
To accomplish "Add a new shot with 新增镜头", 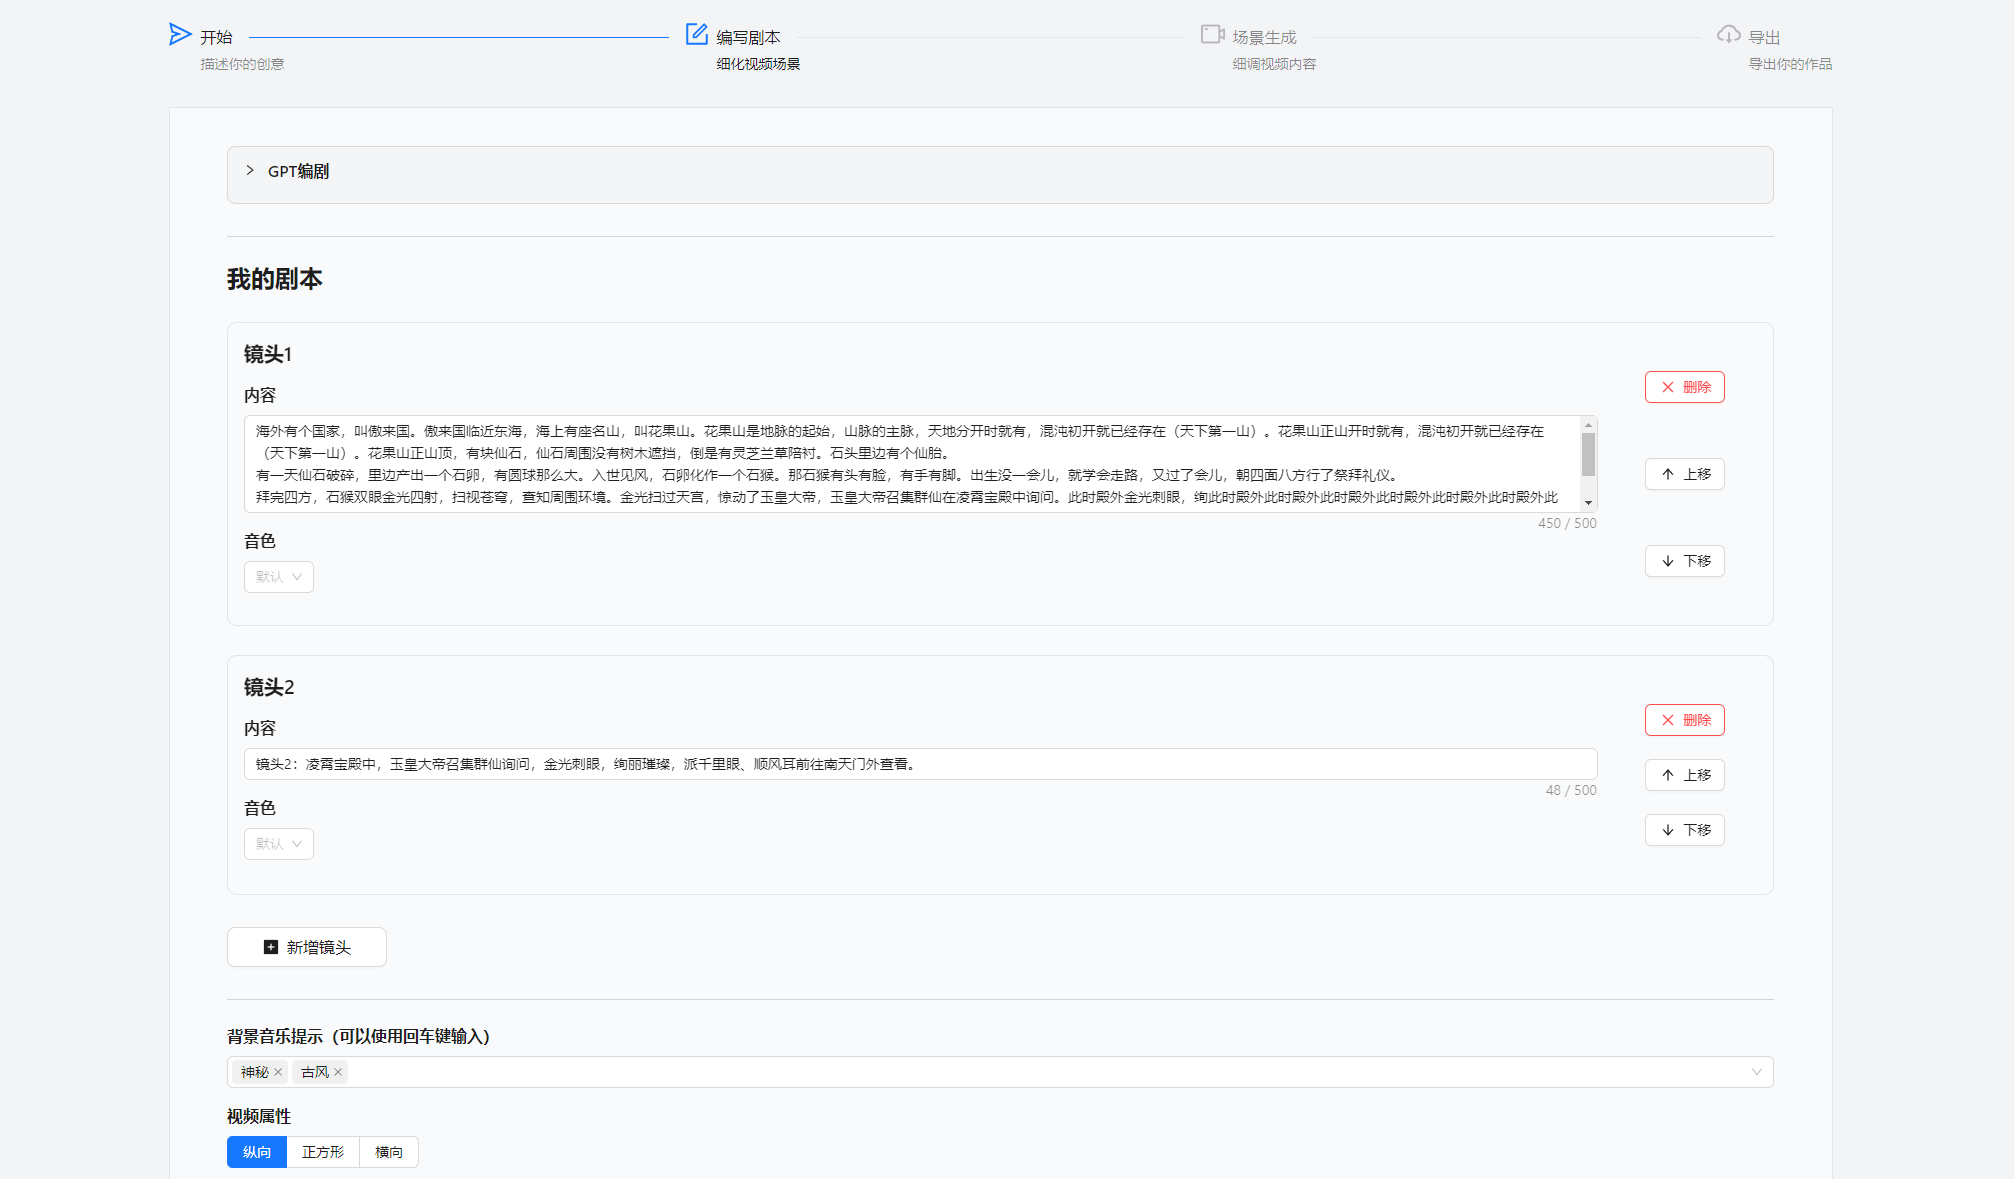I will 307,947.
